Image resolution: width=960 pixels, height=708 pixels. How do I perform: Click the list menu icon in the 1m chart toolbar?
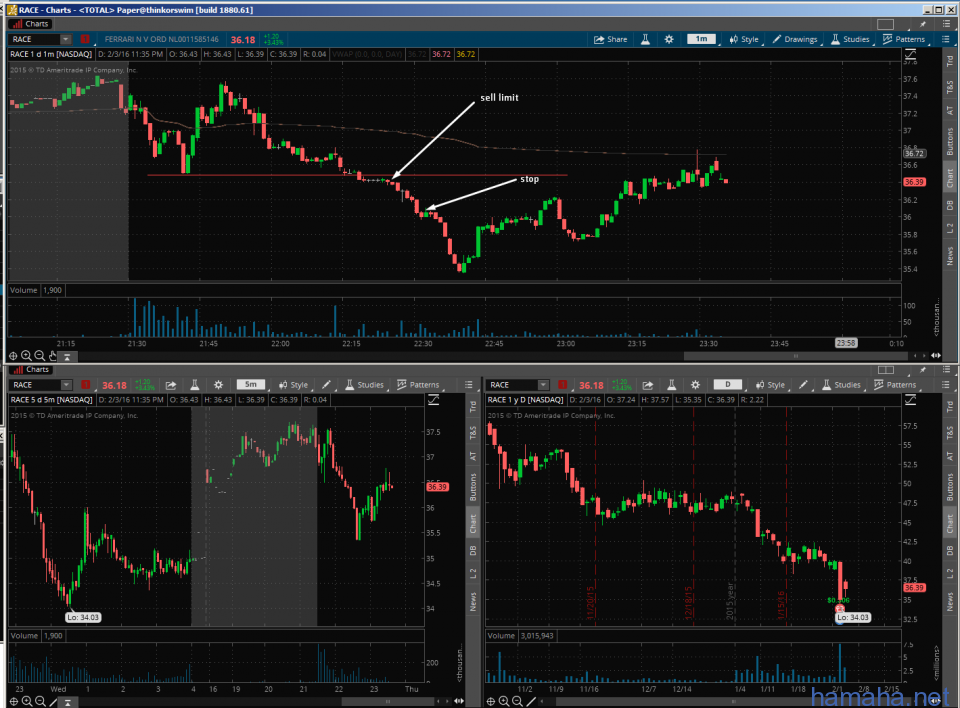946,39
